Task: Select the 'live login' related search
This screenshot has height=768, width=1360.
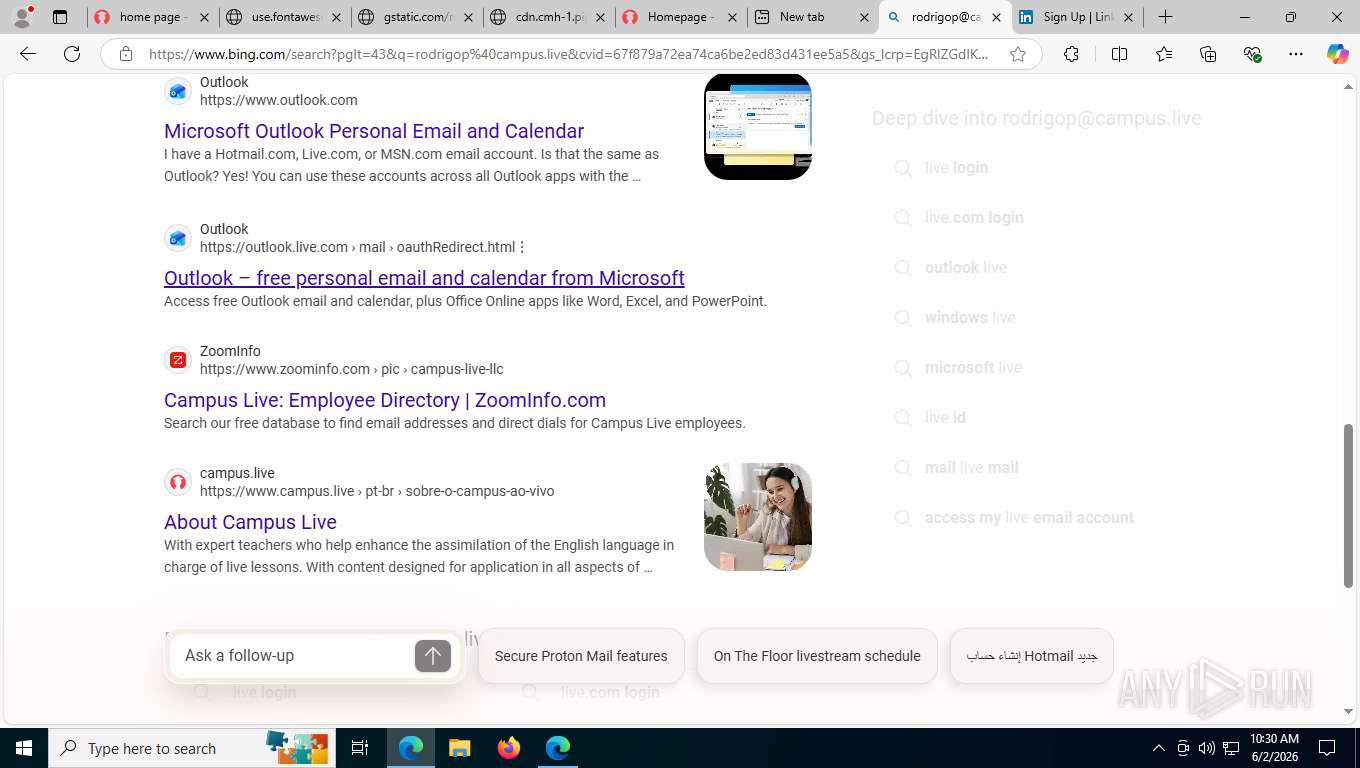Action: [956, 168]
